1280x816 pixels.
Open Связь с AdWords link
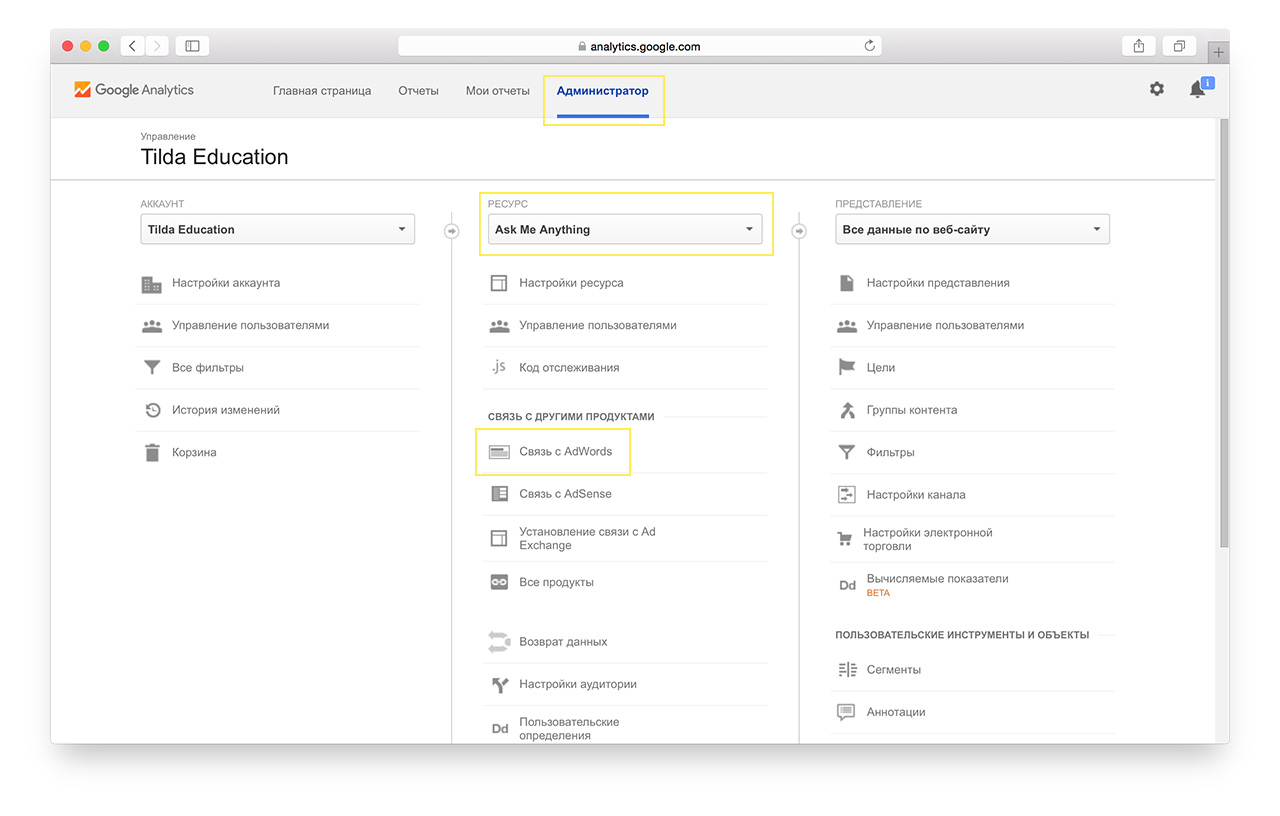pos(565,452)
